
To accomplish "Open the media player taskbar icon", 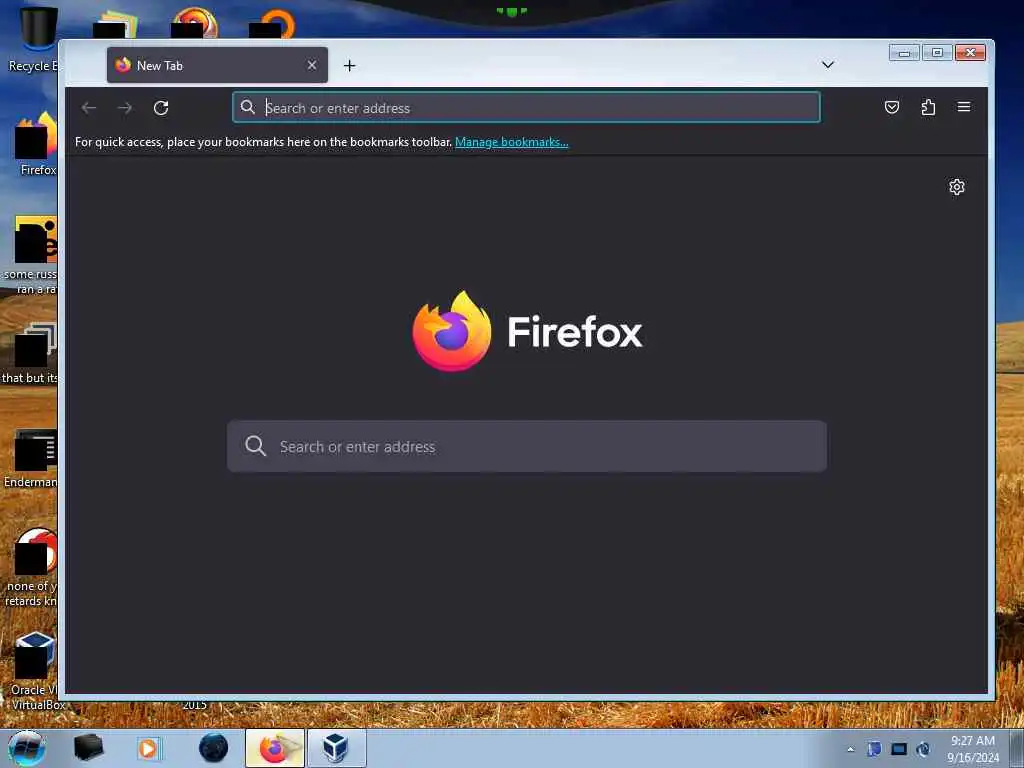I will 148,748.
